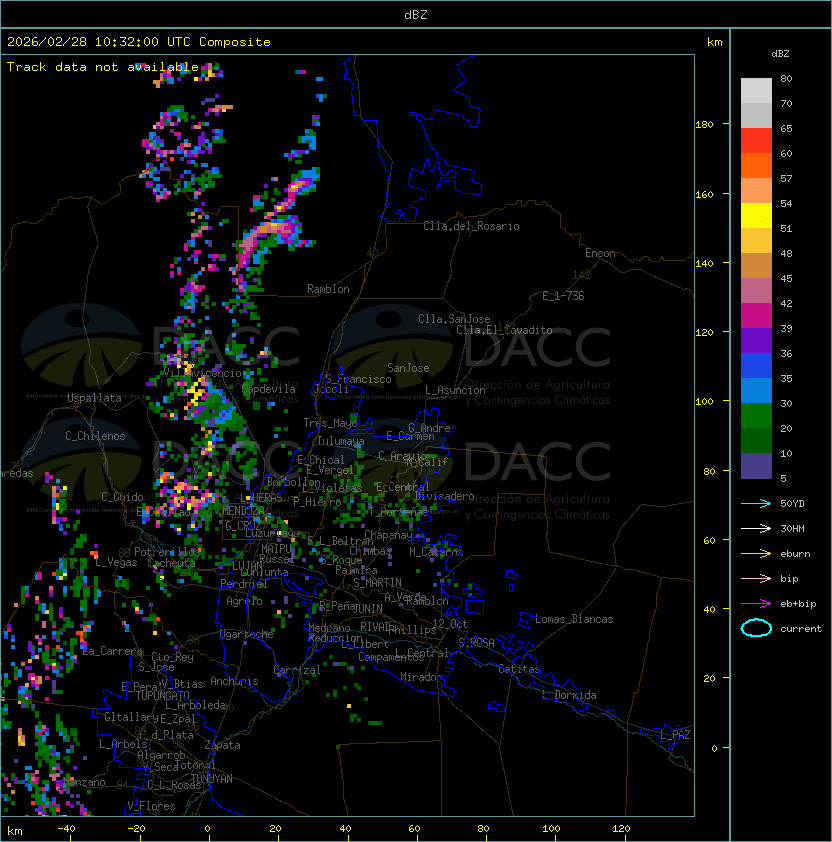Click the pink bip arrow legend icon
832x842 pixels.
coord(756,578)
